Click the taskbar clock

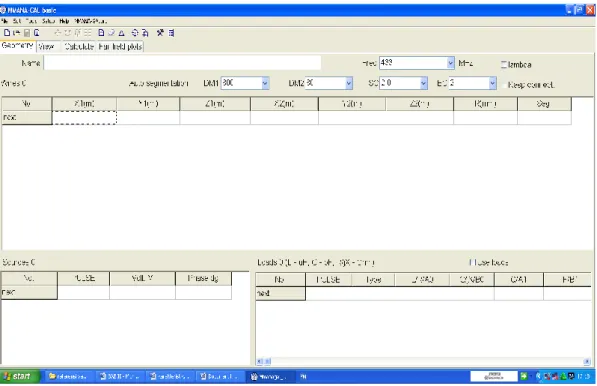pyautogui.click(x=583, y=377)
